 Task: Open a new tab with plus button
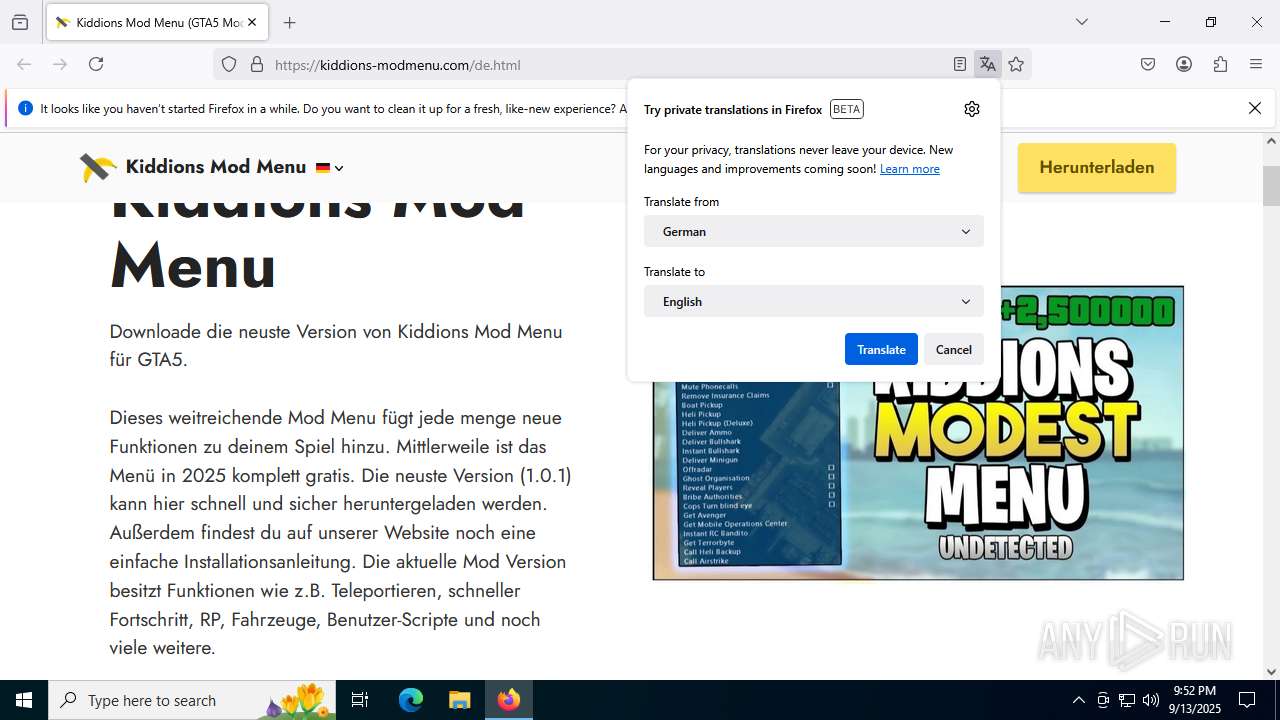click(290, 22)
